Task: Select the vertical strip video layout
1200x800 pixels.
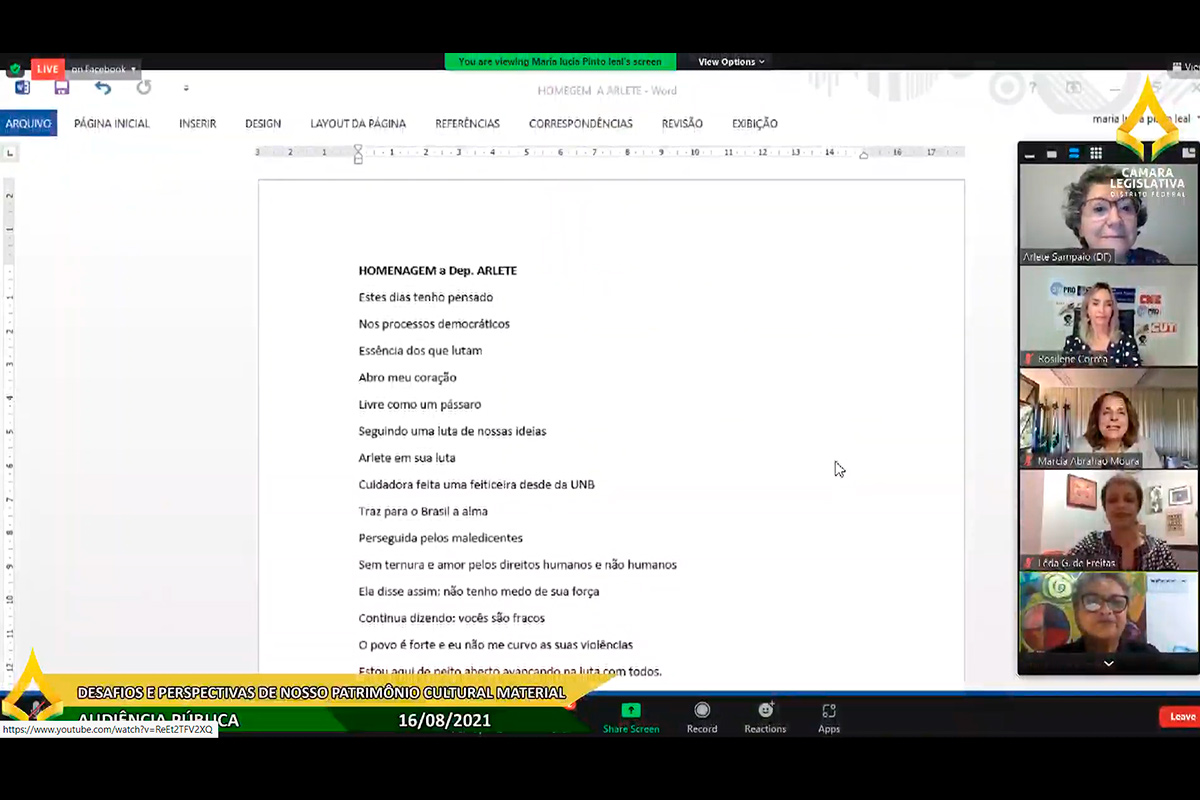Action: [x=1074, y=154]
